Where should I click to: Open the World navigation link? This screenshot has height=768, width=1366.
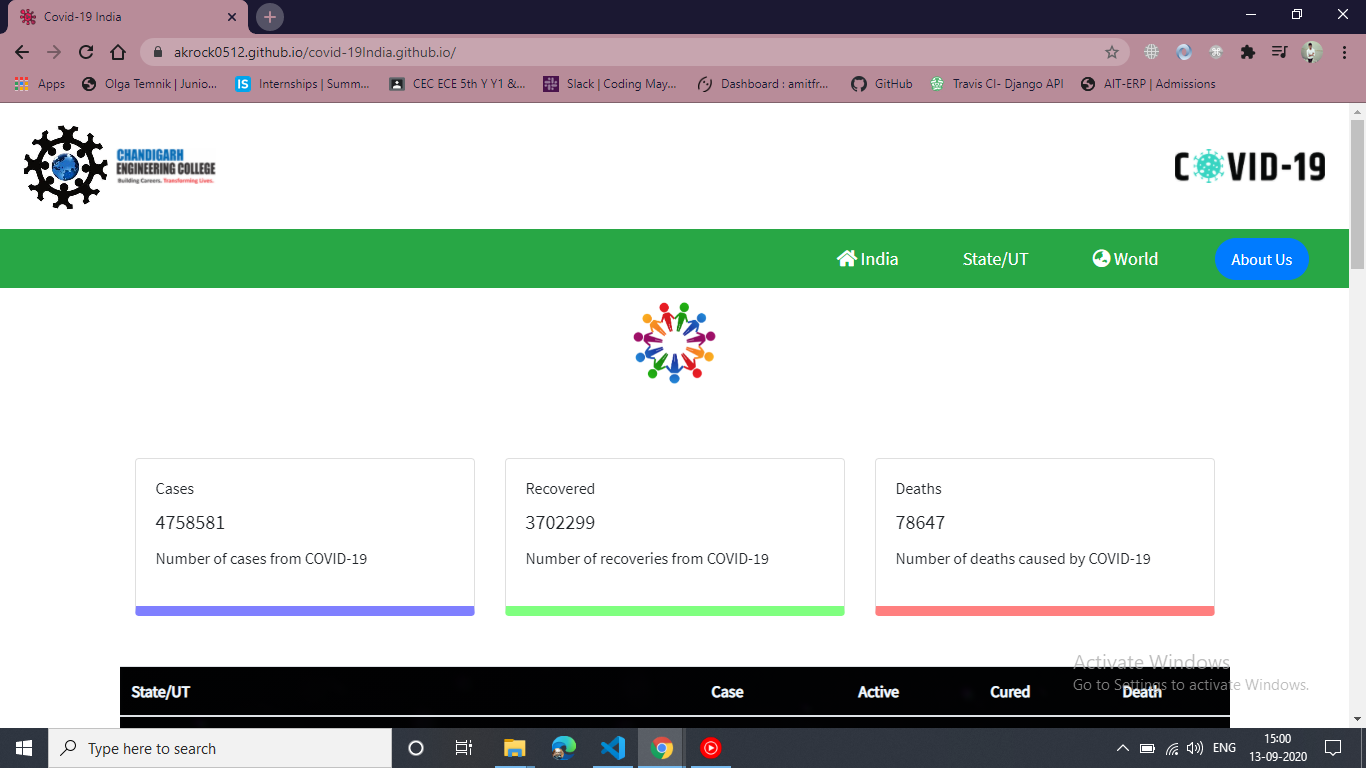click(x=1125, y=259)
